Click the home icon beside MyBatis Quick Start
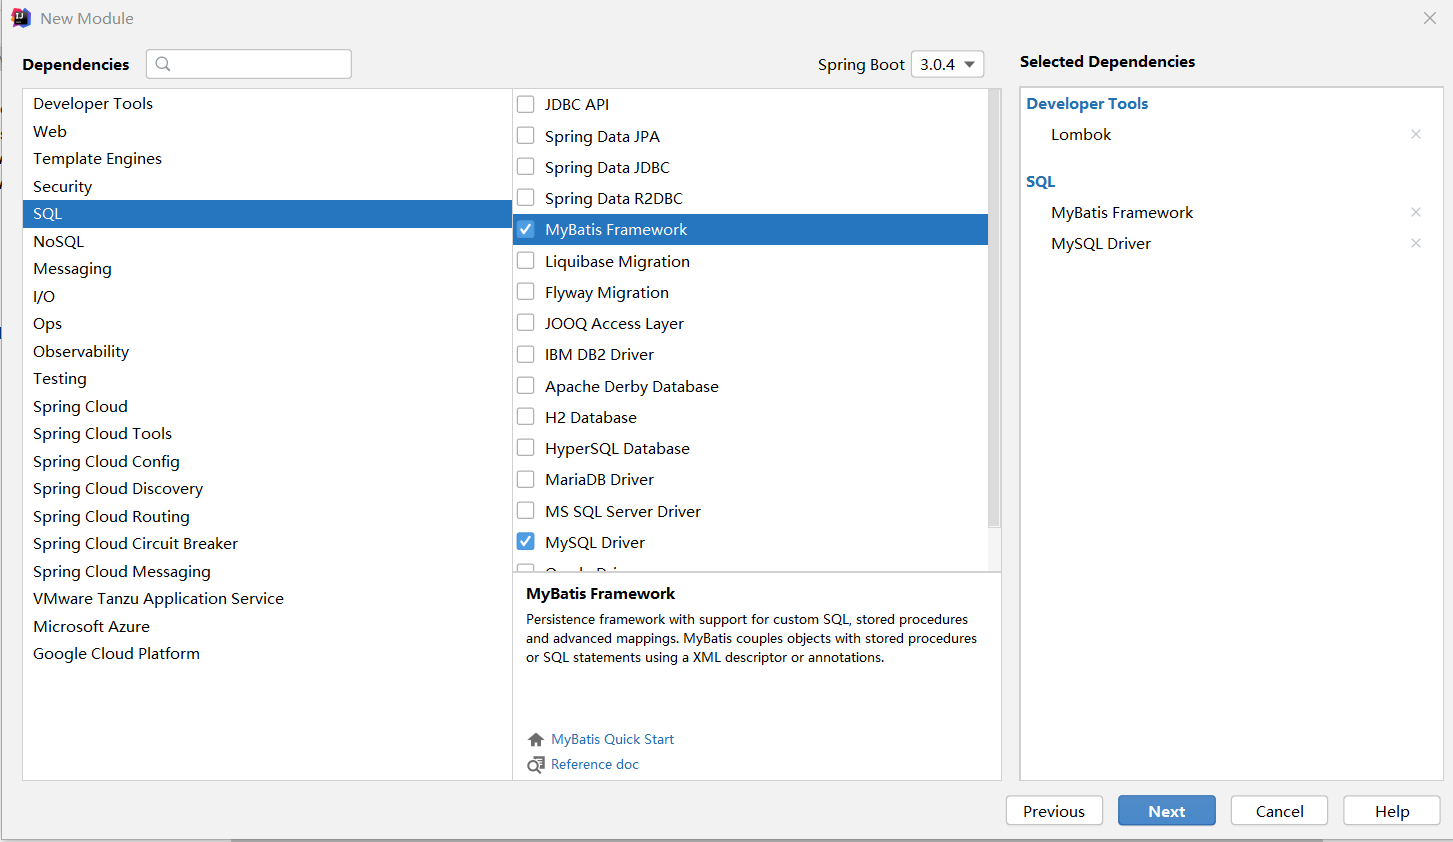 pyautogui.click(x=536, y=740)
